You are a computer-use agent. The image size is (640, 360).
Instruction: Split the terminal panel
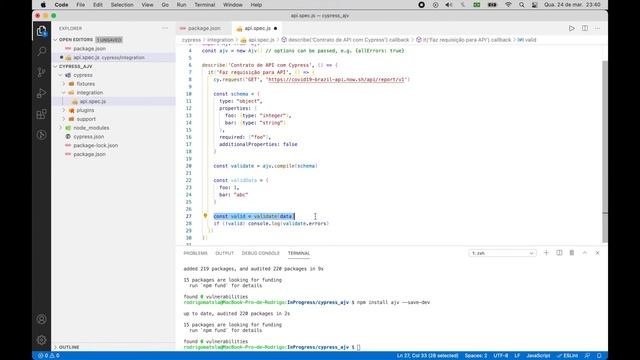[x=559, y=253]
